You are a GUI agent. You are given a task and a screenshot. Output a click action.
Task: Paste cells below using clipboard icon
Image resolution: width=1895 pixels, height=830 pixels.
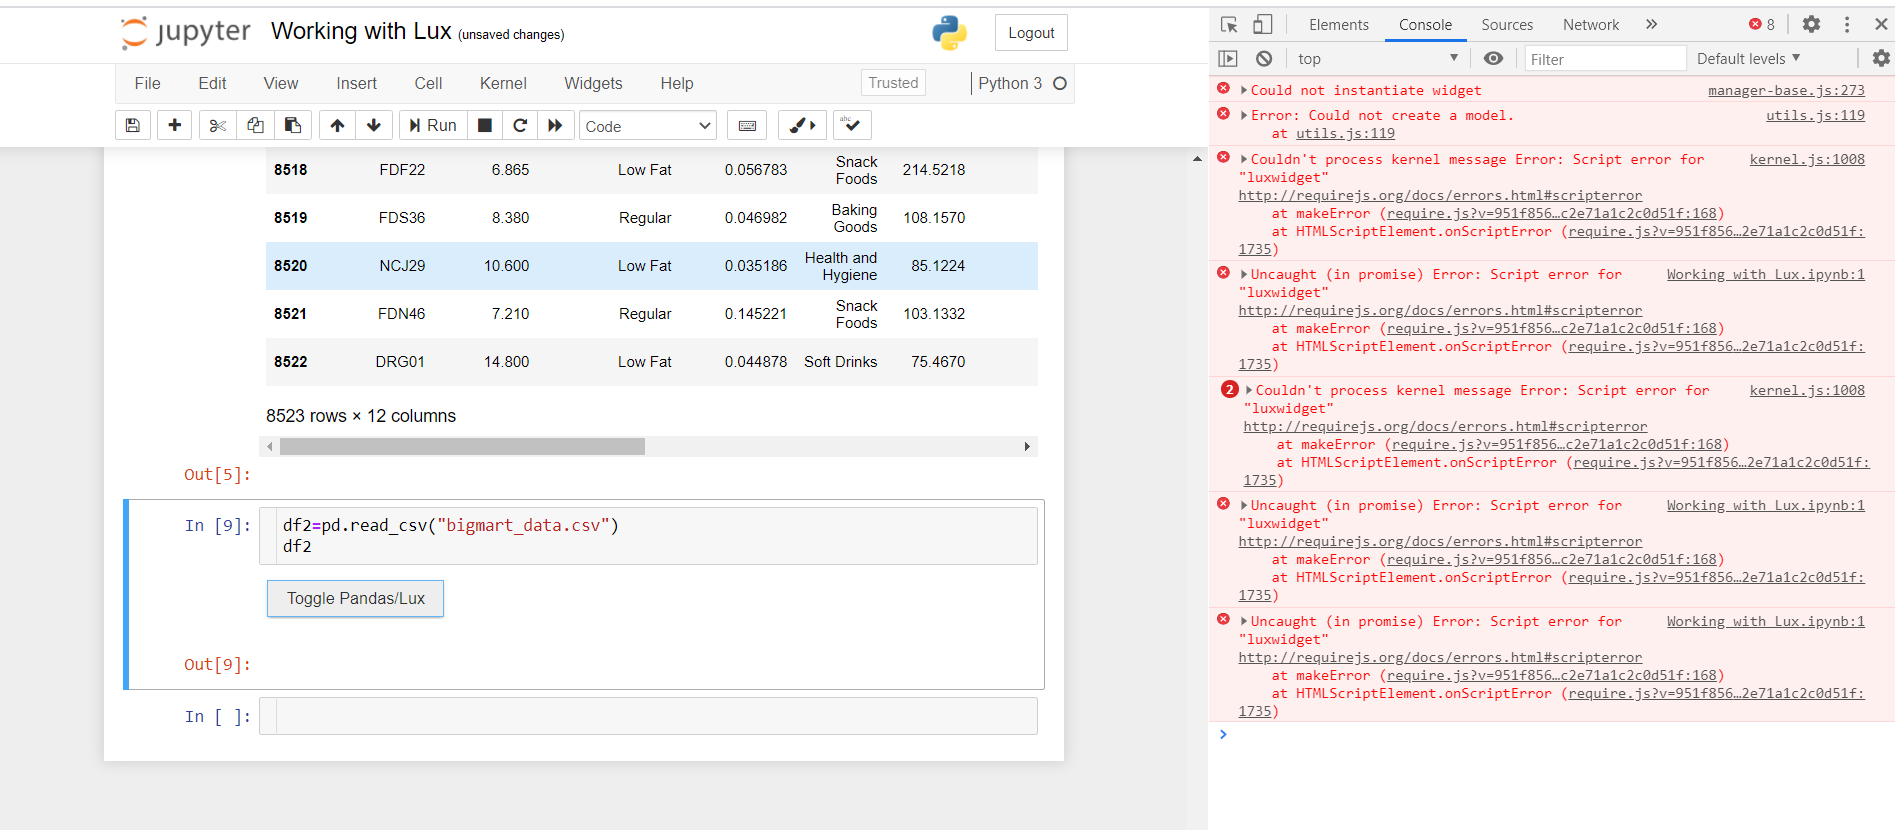coord(293,125)
